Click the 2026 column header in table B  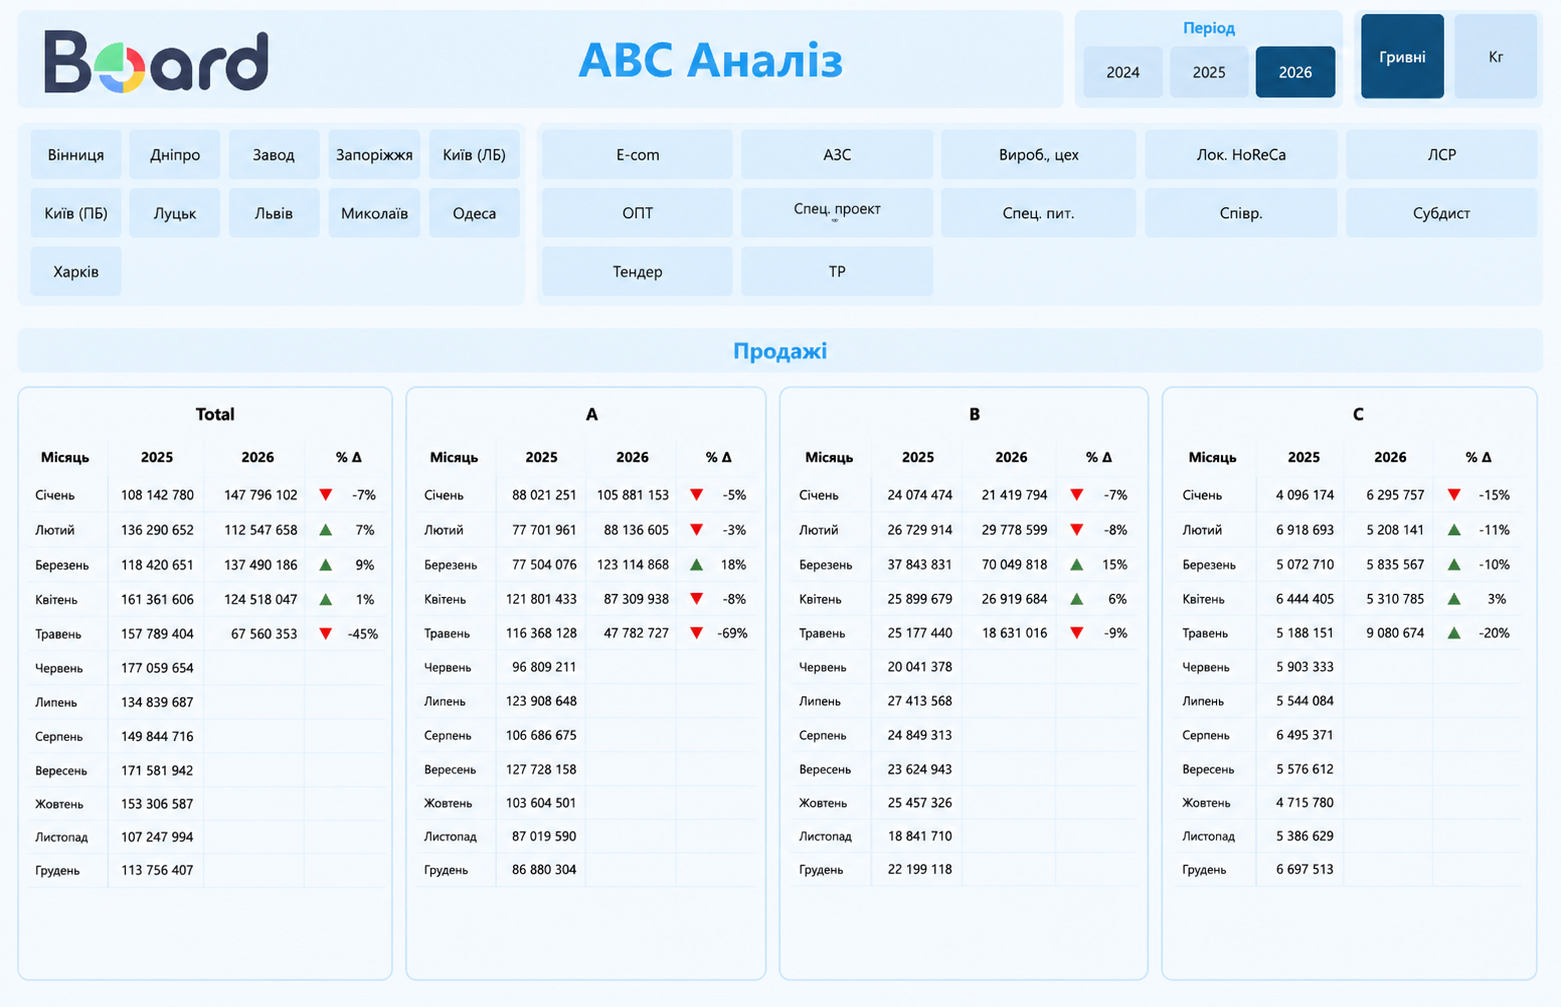click(x=1011, y=457)
